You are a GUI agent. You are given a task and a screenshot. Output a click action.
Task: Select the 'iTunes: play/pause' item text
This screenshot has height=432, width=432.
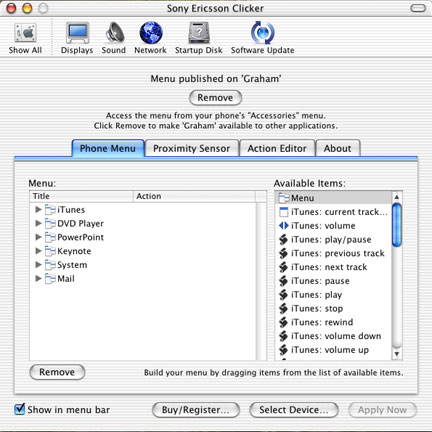pyautogui.click(x=331, y=240)
